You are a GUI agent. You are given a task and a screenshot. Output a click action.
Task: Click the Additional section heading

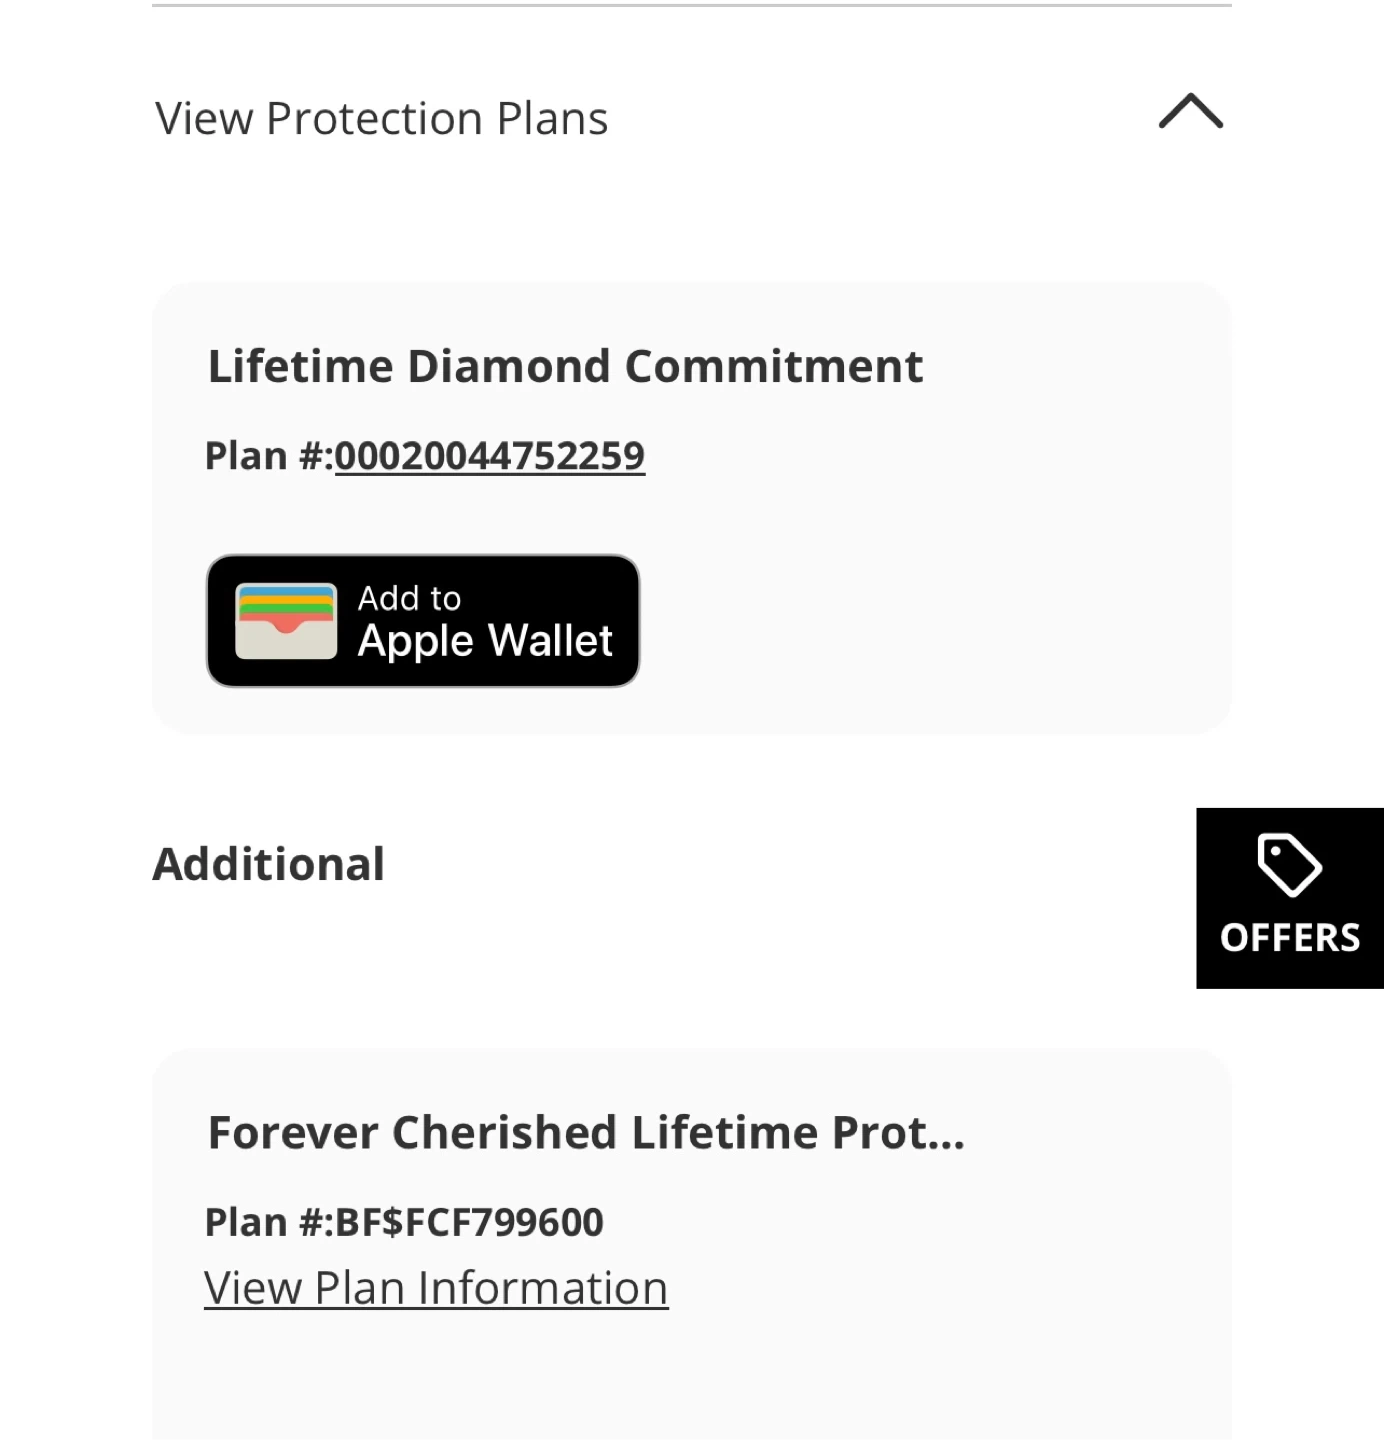coord(268,864)
